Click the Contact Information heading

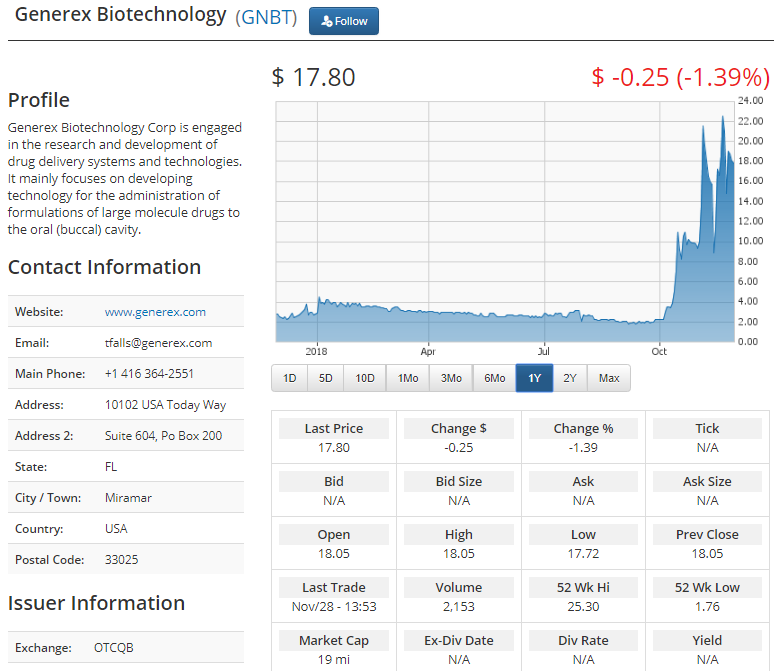tap(105, 267)
